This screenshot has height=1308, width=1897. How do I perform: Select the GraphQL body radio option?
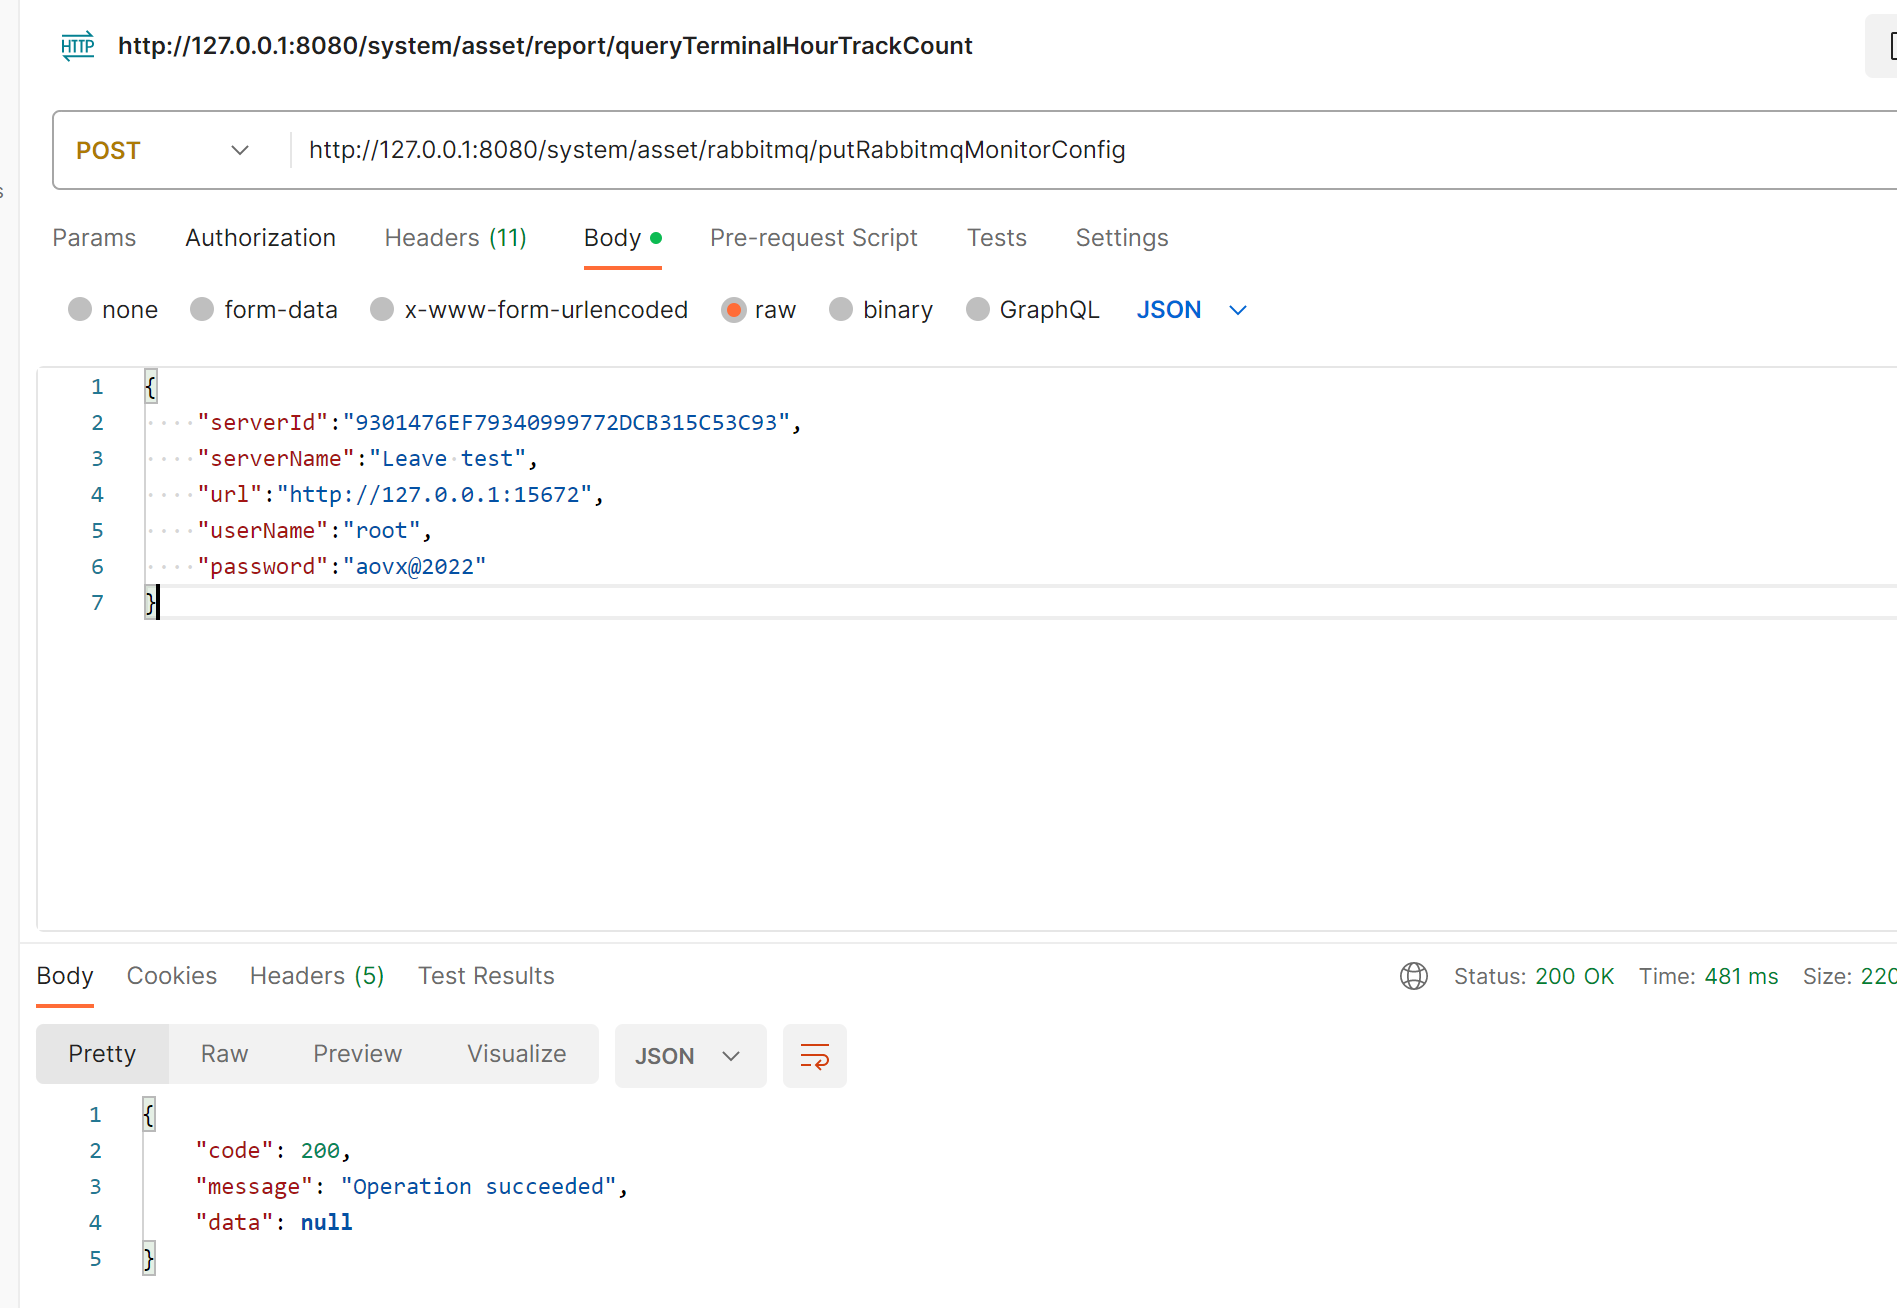[978, 310]
